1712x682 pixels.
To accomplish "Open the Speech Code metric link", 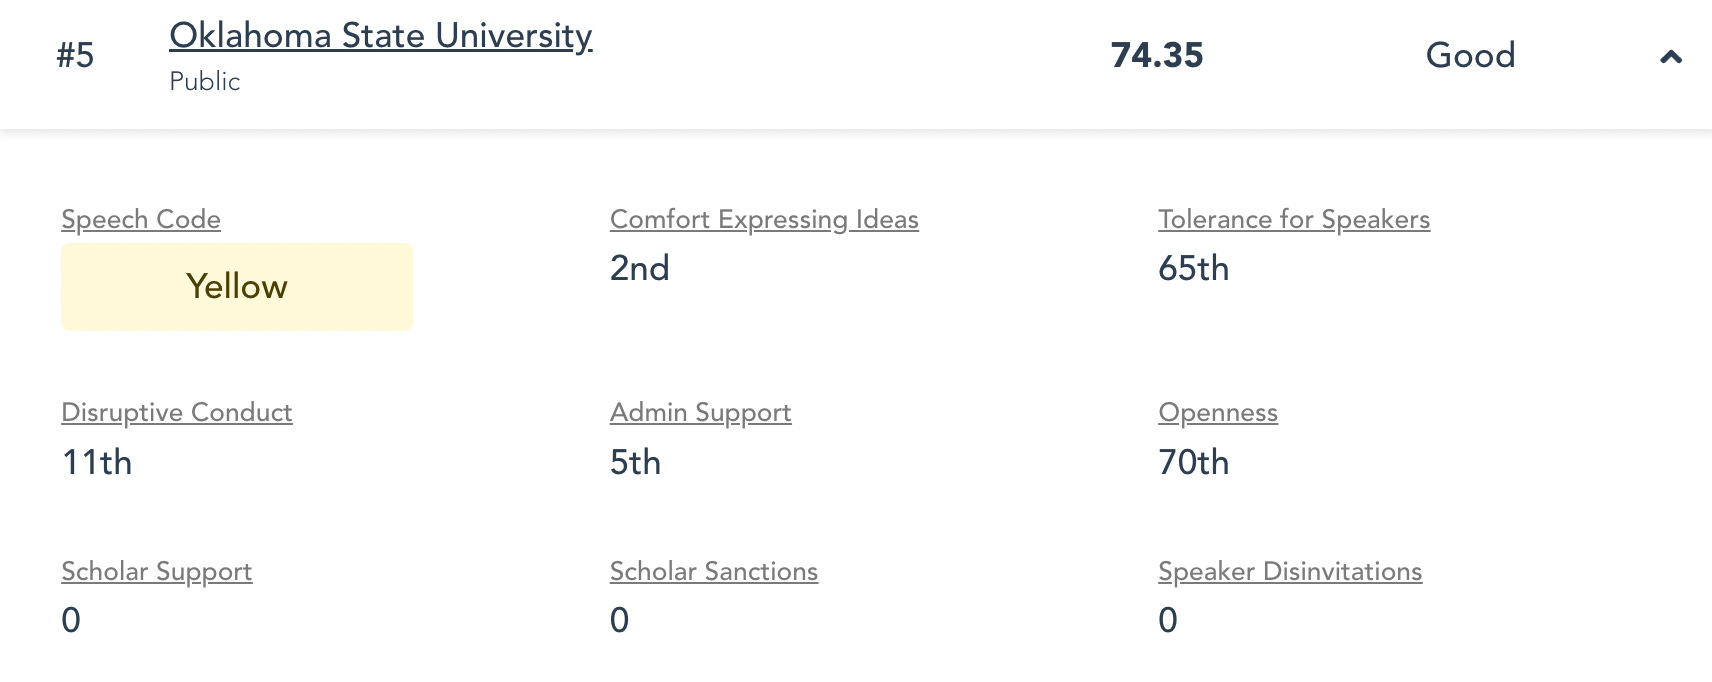I will 141,219.
